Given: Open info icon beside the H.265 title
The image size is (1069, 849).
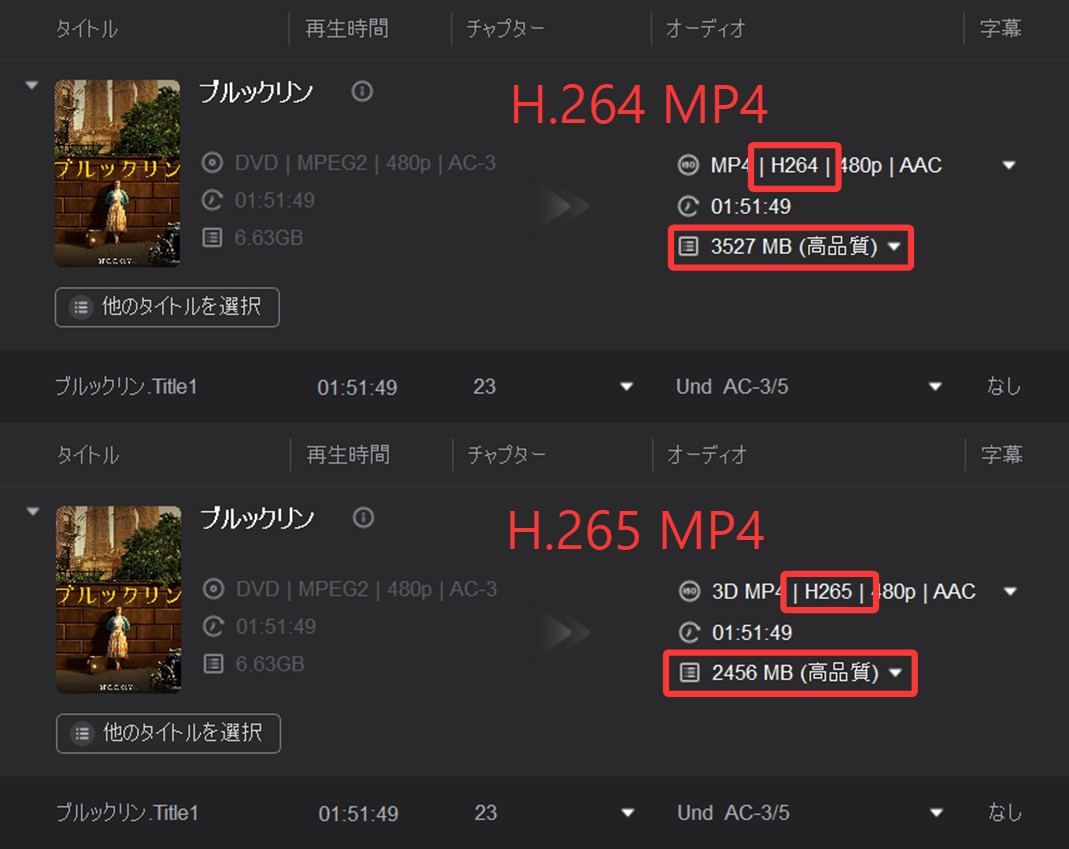Looking at the screenshot, I should tap(363, 518).
